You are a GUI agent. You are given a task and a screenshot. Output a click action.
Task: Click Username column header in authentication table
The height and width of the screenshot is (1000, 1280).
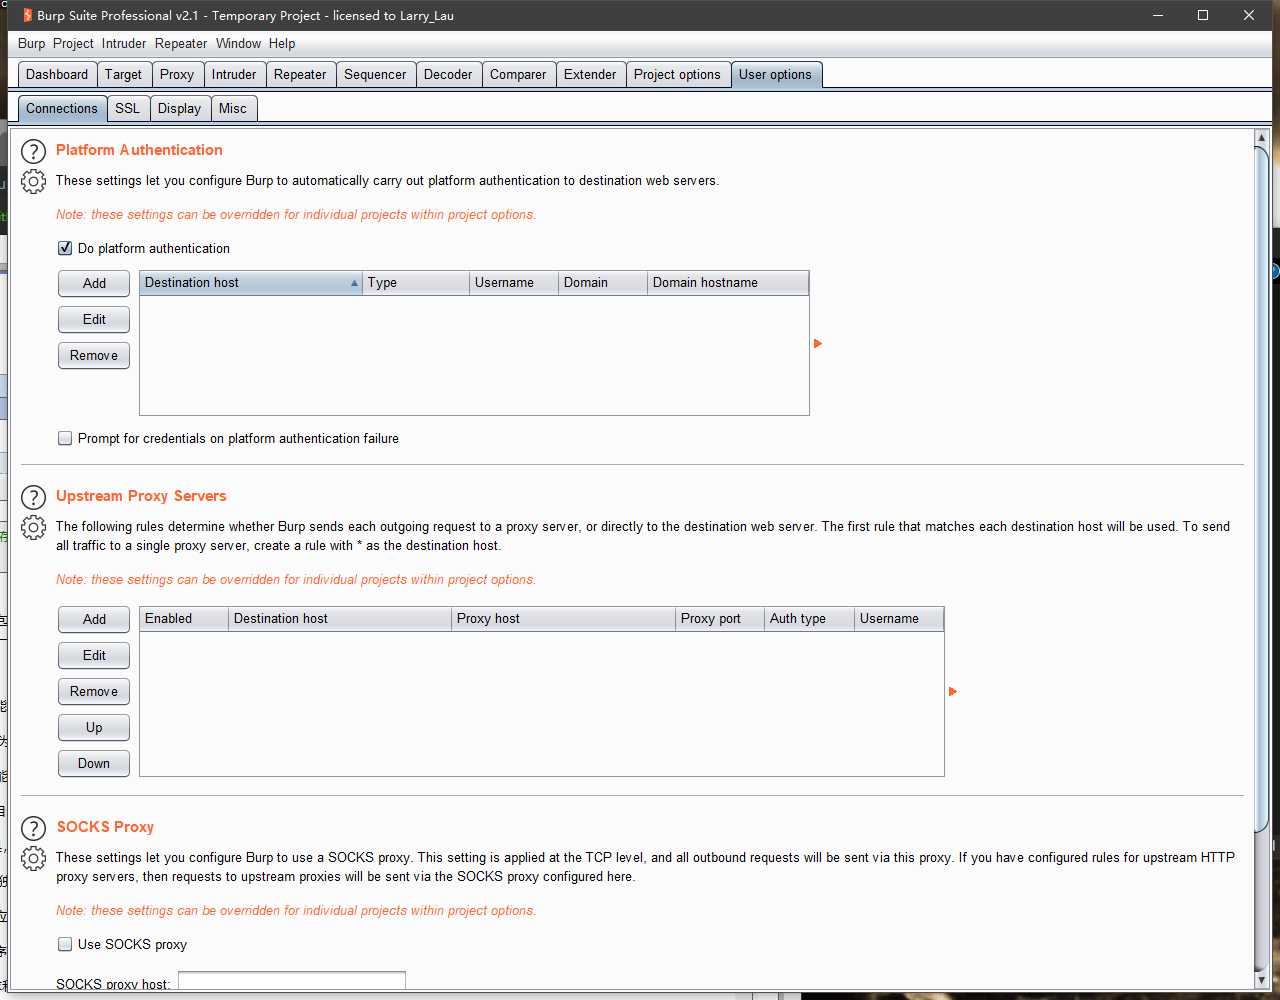pos(514,283)
